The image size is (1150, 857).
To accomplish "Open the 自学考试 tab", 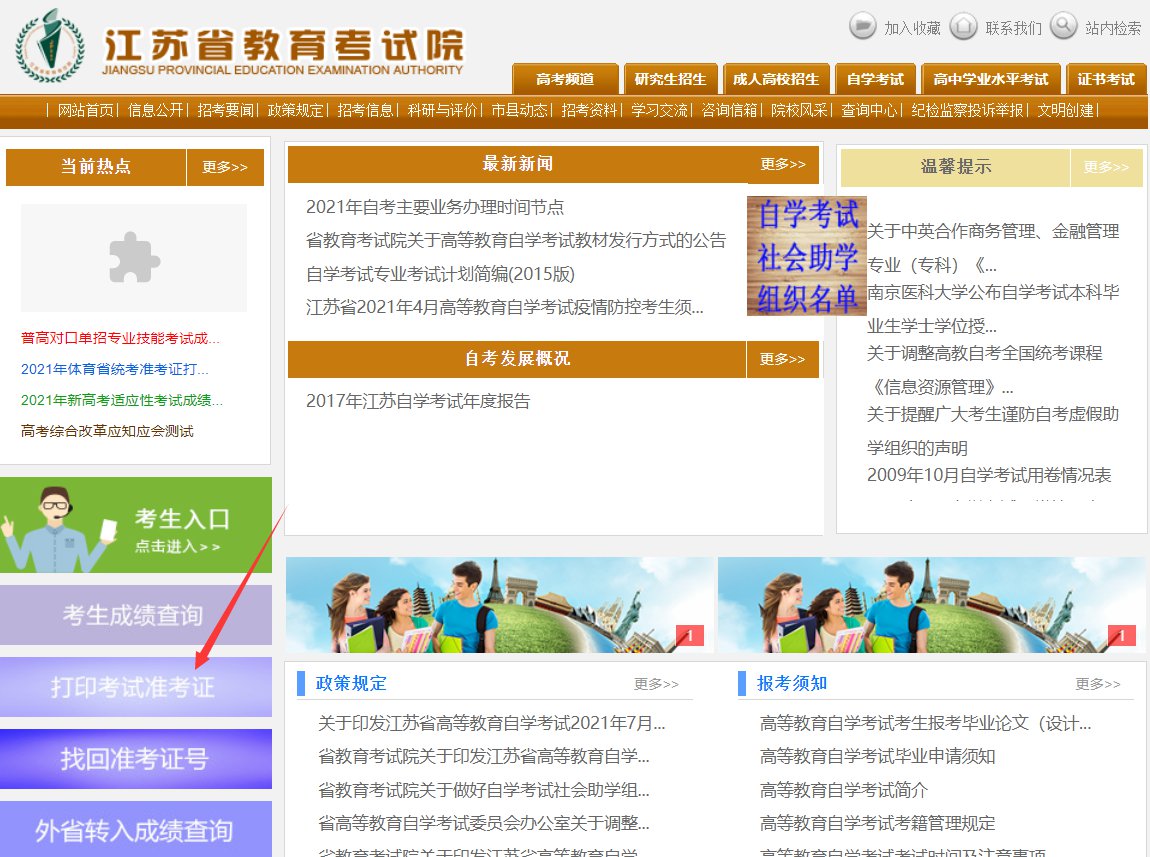I will 874,79.
